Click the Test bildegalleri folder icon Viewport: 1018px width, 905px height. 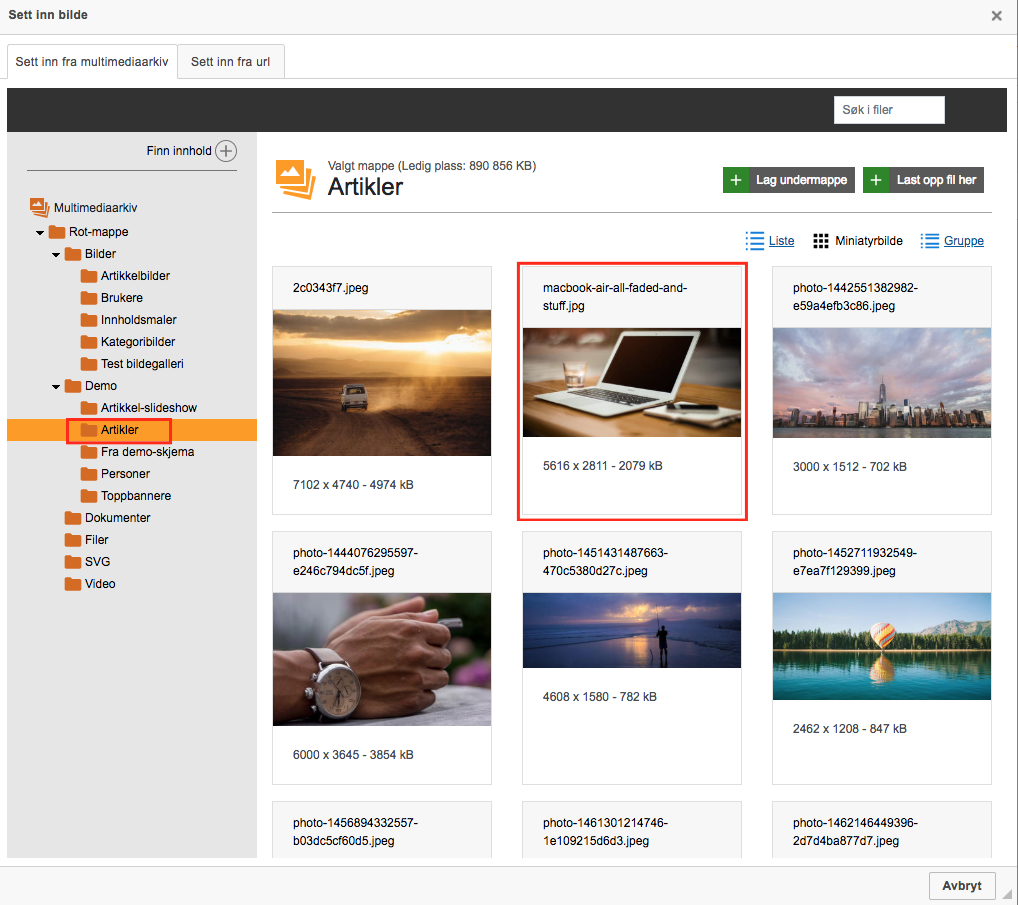point(89,364)
